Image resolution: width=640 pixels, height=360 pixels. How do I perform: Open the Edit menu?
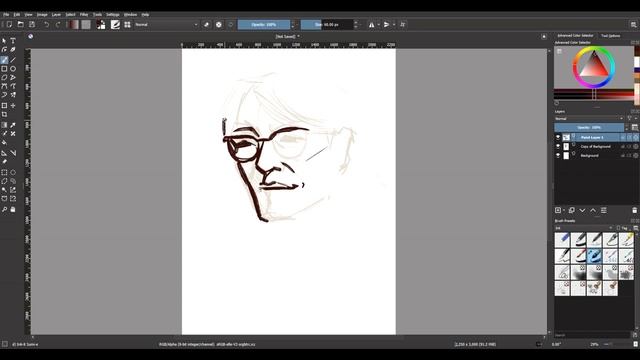point(17,15)
